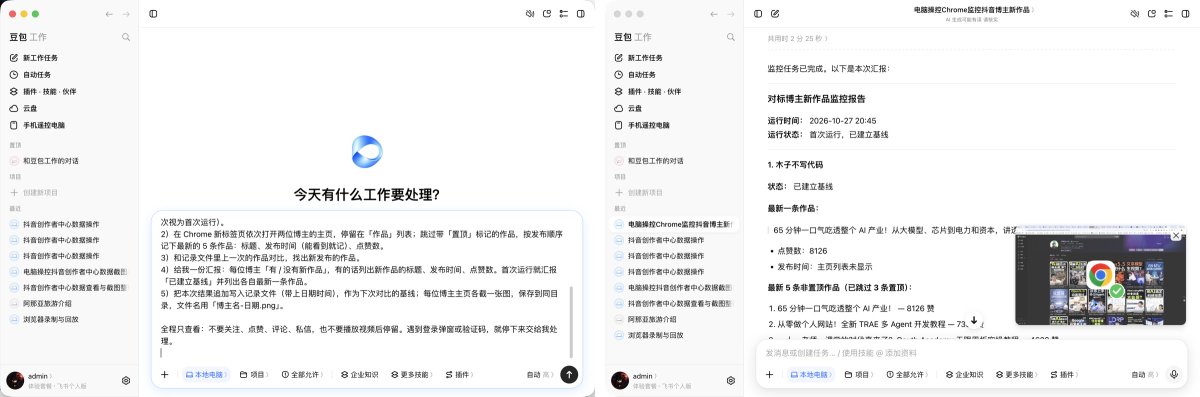1200x397 pixels.
Task: Click settings gear in right window sidebar
Action: 731,380
